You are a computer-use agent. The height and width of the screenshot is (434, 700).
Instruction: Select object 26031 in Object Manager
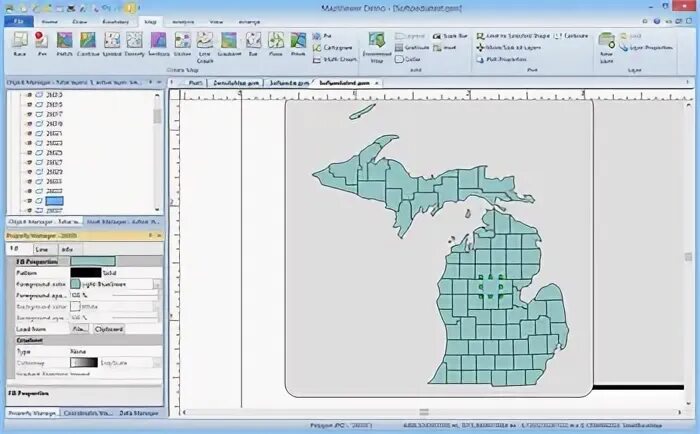pos(54,182)
